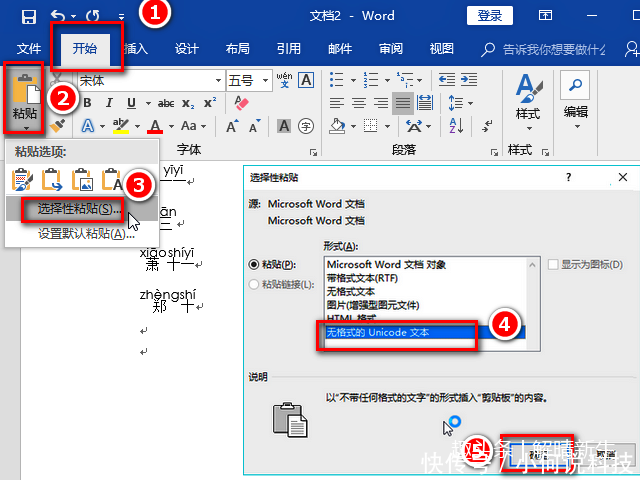The width and height of the screenshot is (640, 480).
Task: Shrink the font size
Action: (255, 126)
